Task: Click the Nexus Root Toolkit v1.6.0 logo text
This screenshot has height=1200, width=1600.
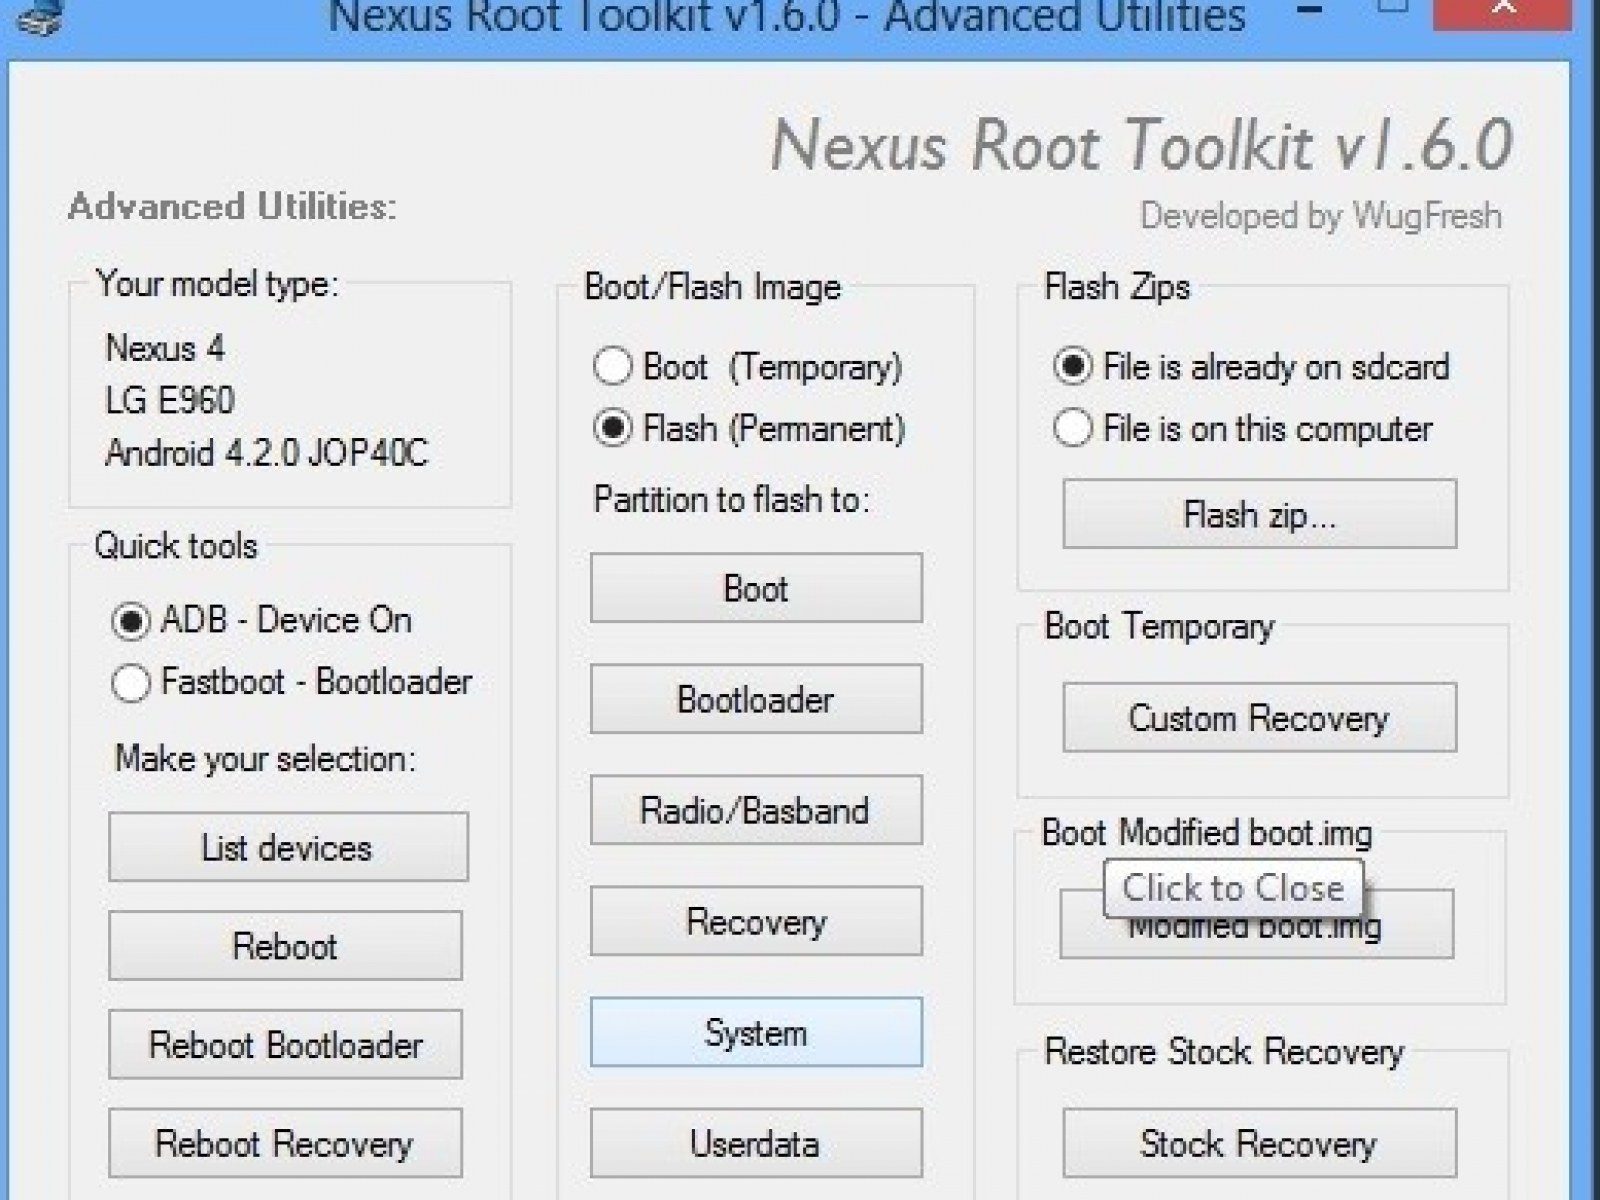Action: 1141,146
